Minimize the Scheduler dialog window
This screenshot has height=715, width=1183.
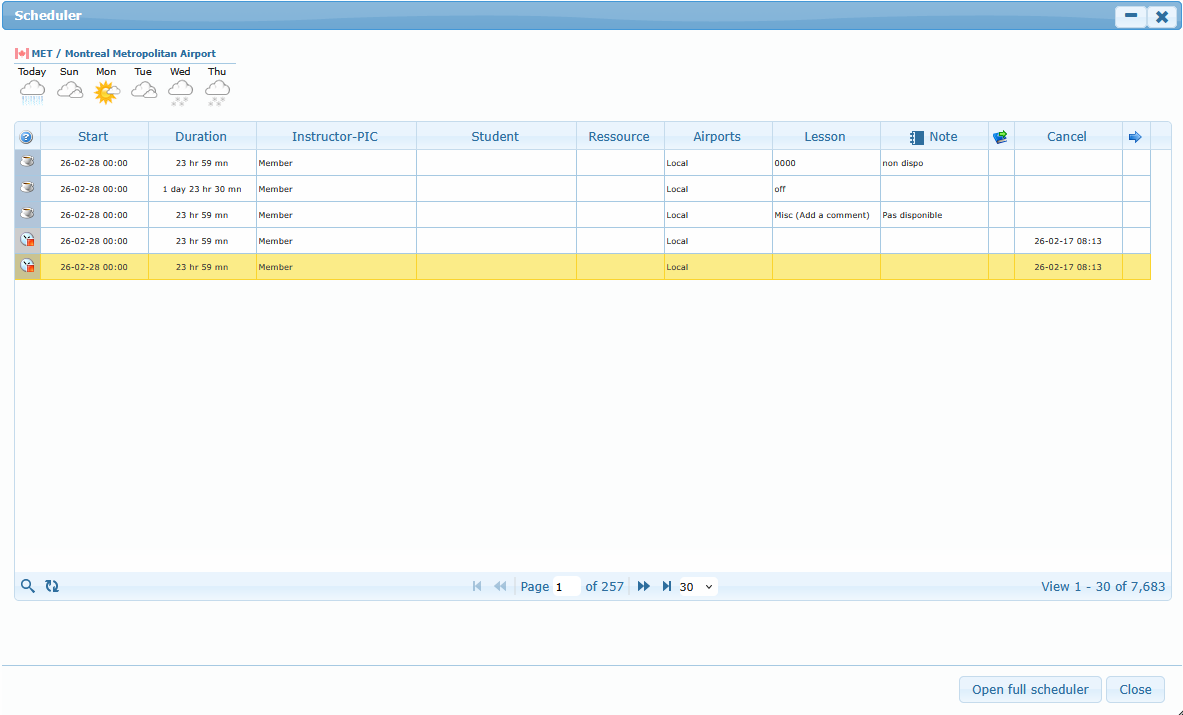[1131, 16]
